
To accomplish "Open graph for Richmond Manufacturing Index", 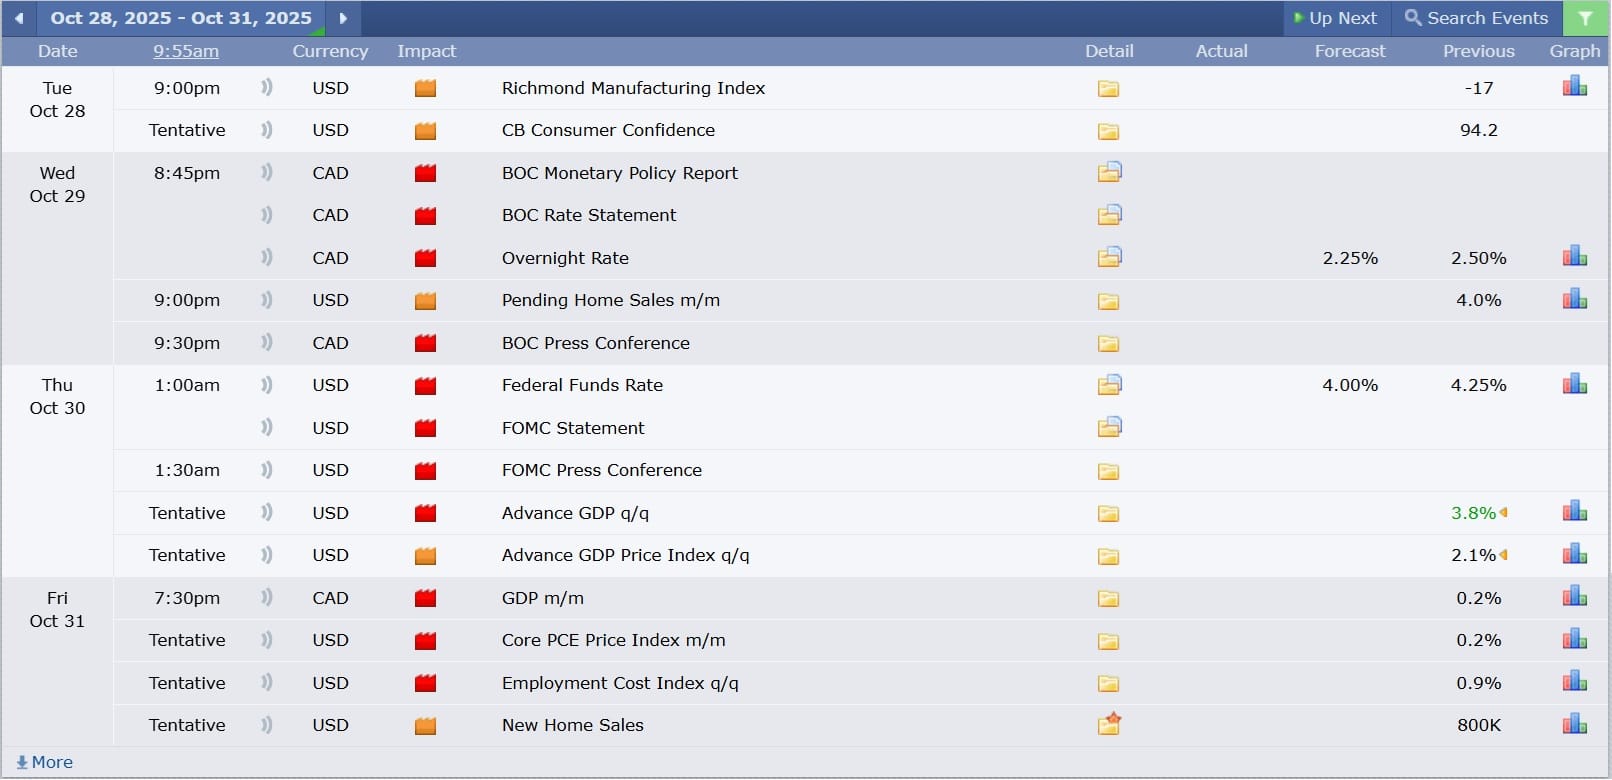I will click(x=1574, y=88).
